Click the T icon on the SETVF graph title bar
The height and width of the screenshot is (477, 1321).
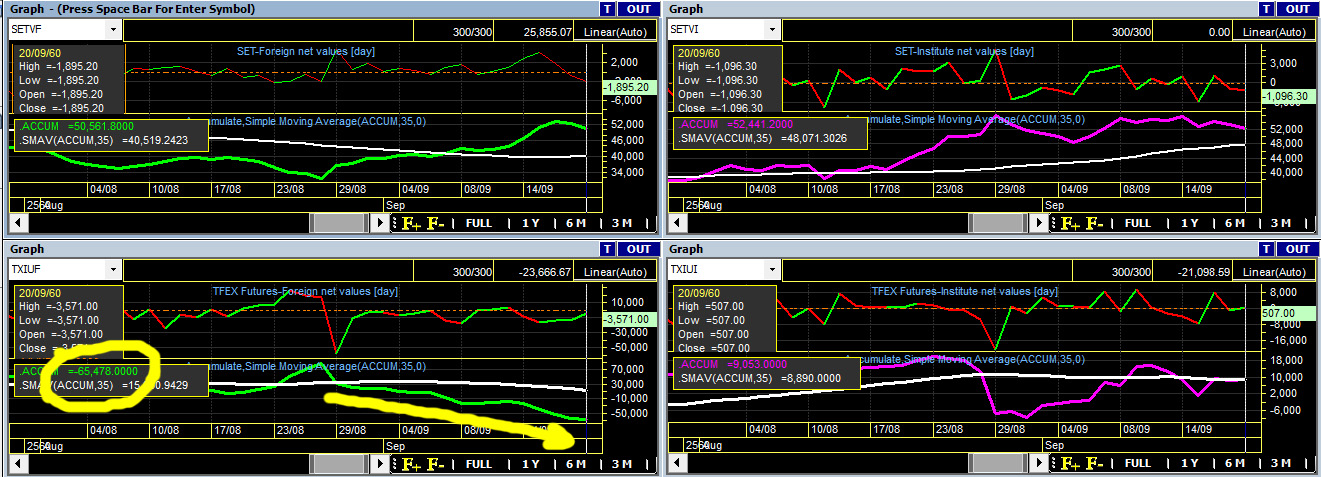[x=606, y=9]
